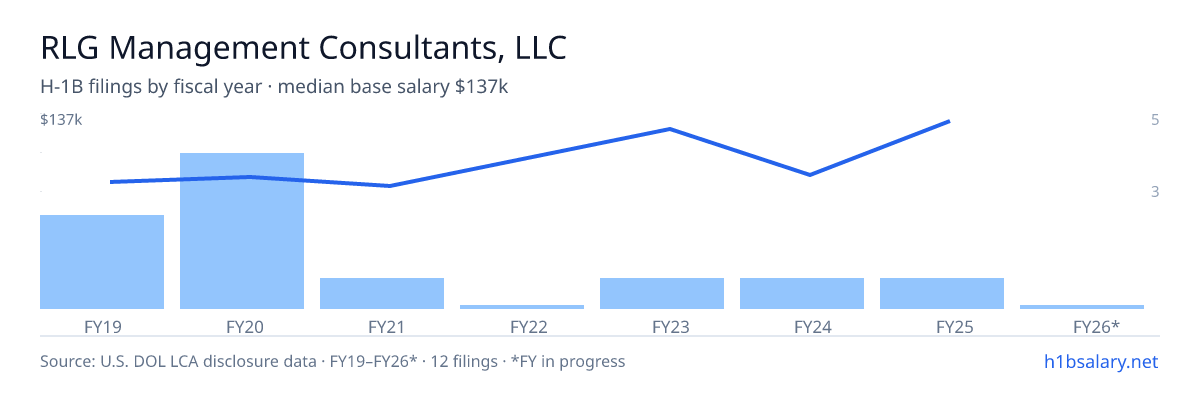Select the FY23 filings bar
The height and width of the screenshot is (400, 1200).
662,293
